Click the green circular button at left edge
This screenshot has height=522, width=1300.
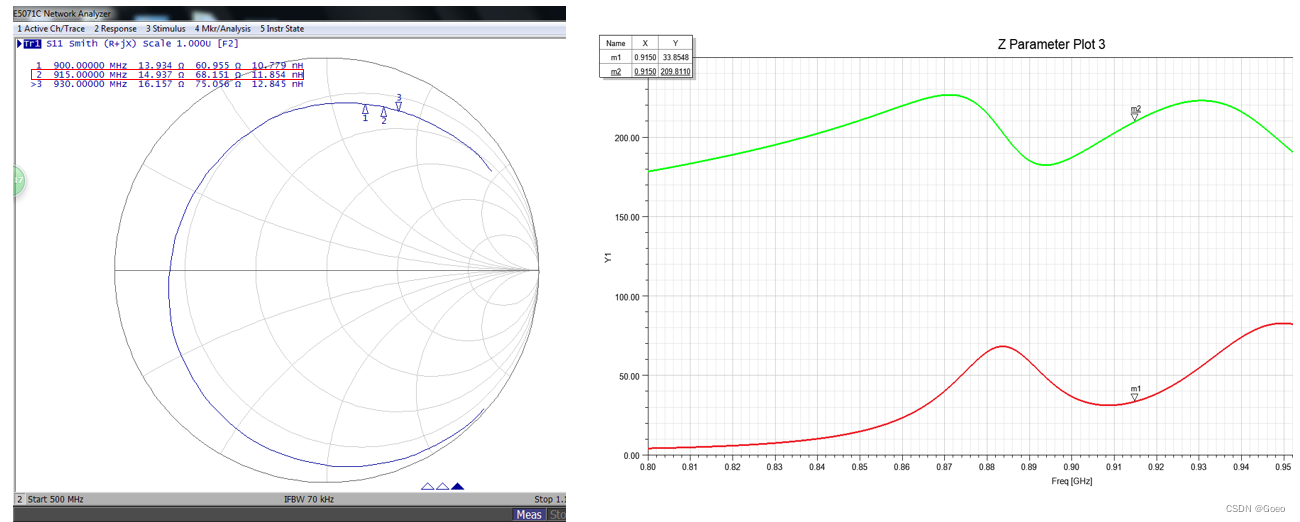point(17,181)
